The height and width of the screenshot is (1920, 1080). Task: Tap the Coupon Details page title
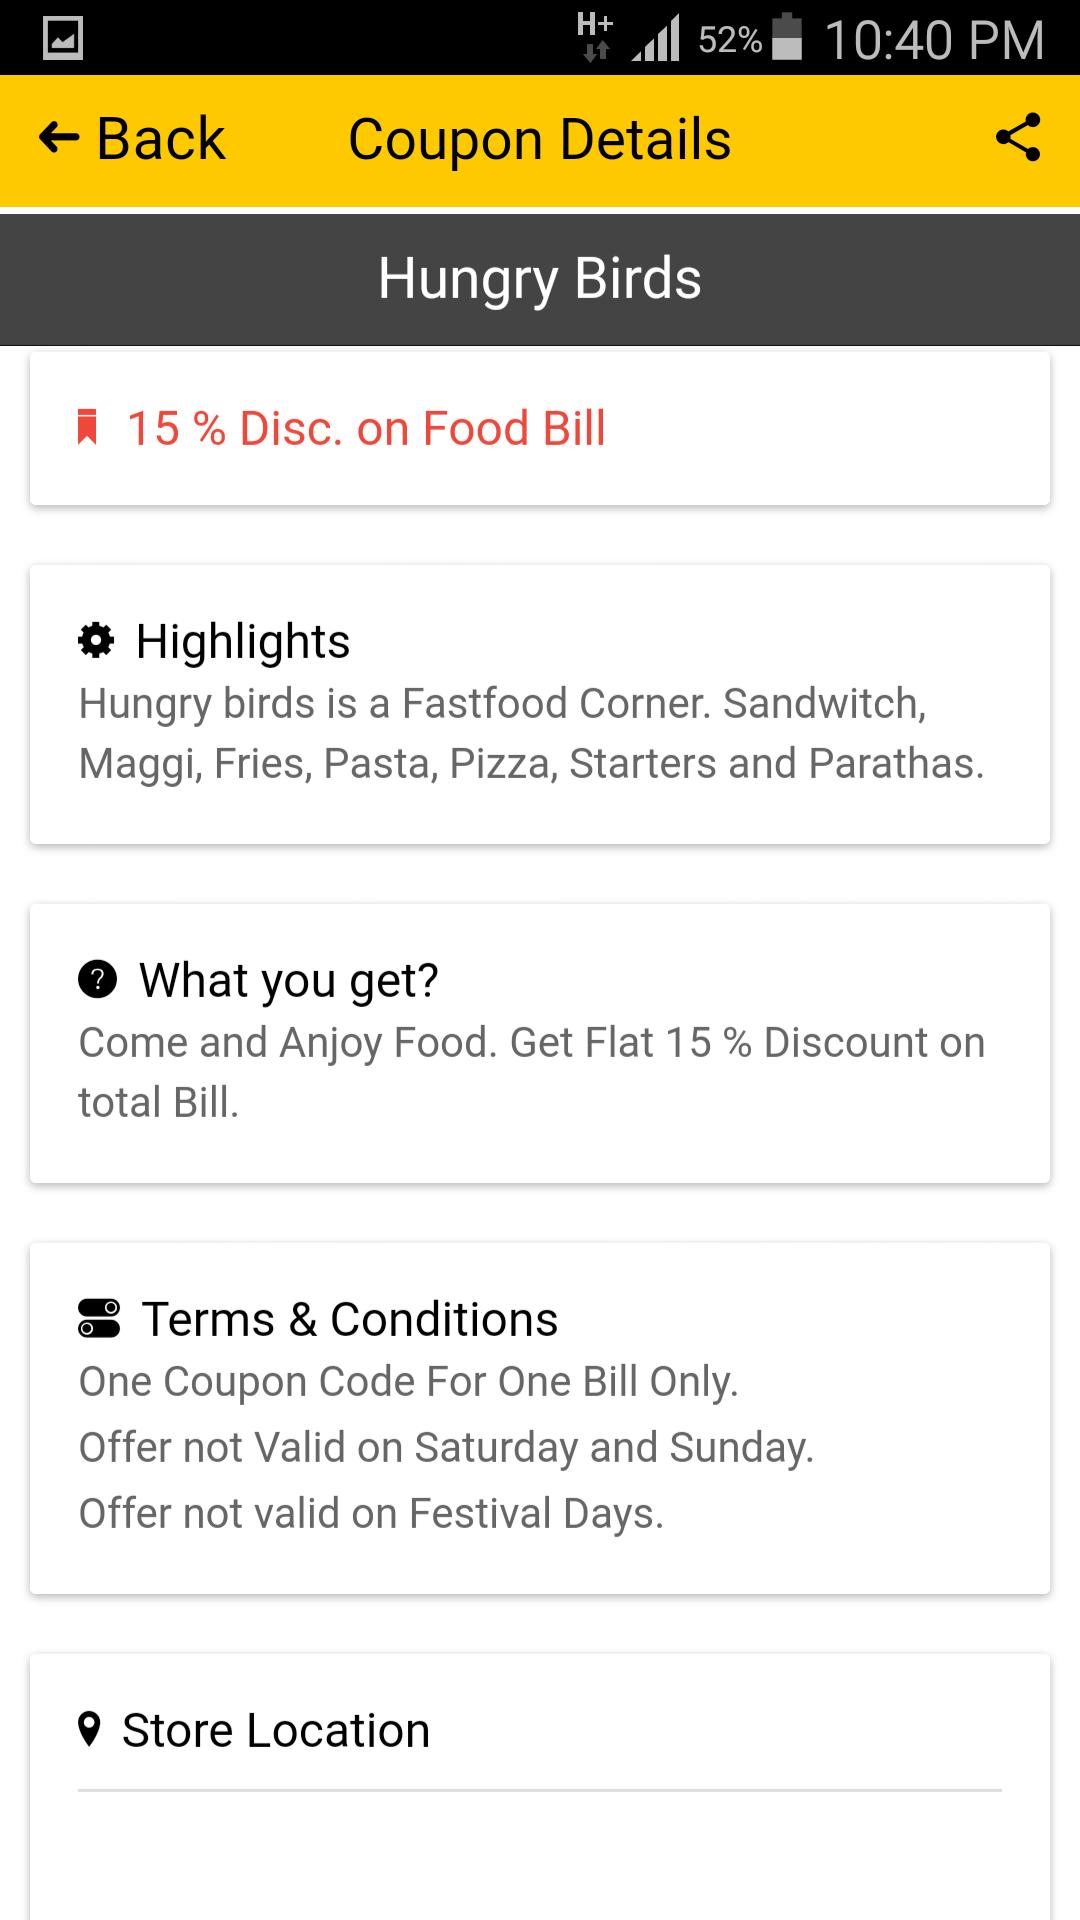click(540, 139)
